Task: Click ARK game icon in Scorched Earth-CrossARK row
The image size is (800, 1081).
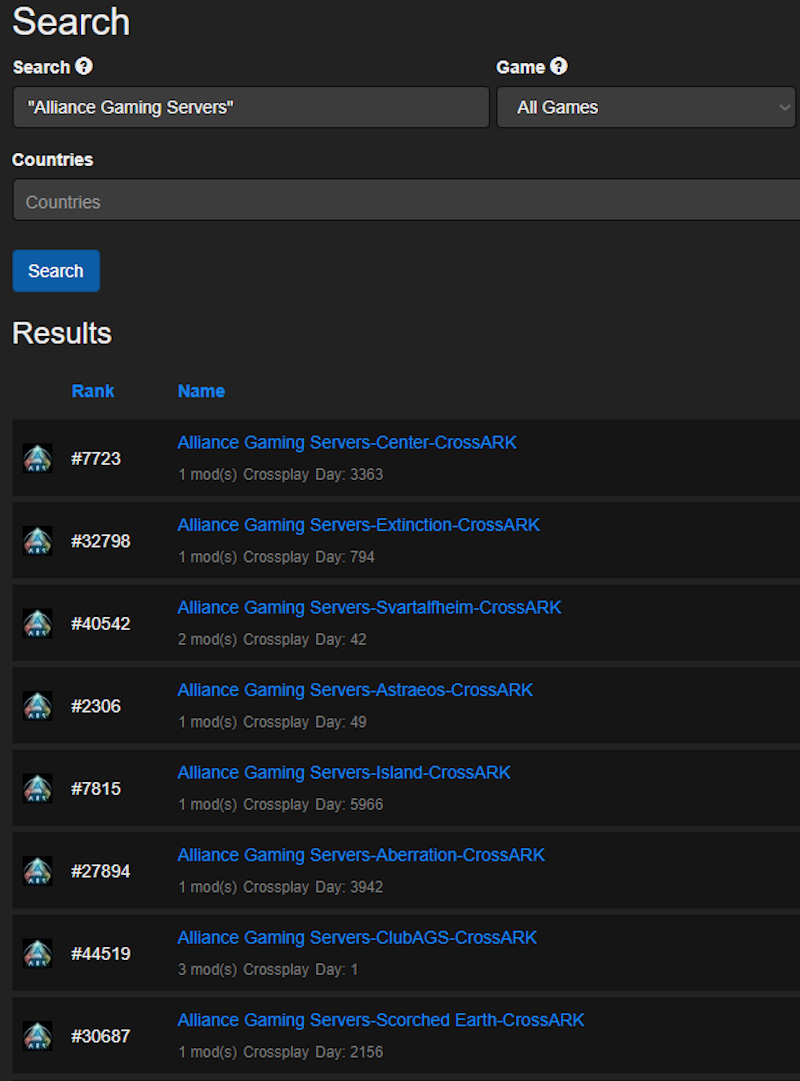Action: coord(37,1036)
